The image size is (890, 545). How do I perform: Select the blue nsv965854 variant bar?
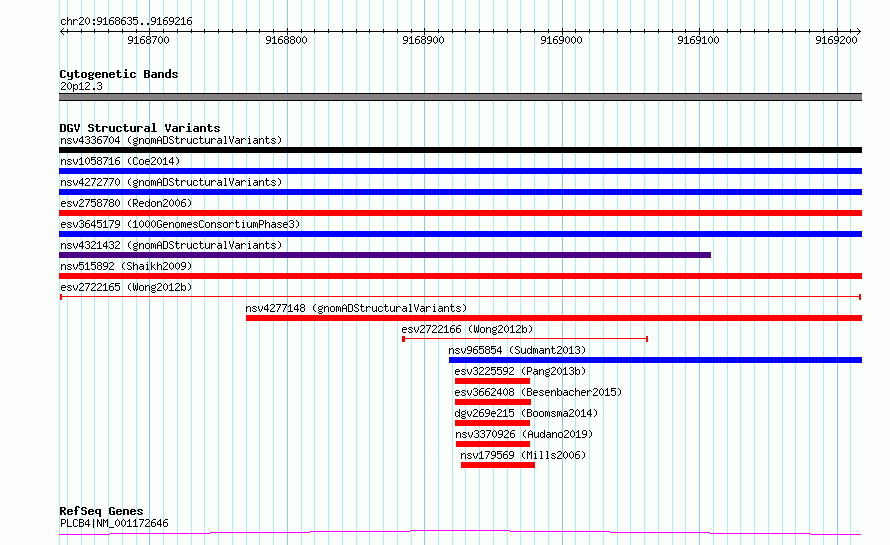[x=656, y=360]
